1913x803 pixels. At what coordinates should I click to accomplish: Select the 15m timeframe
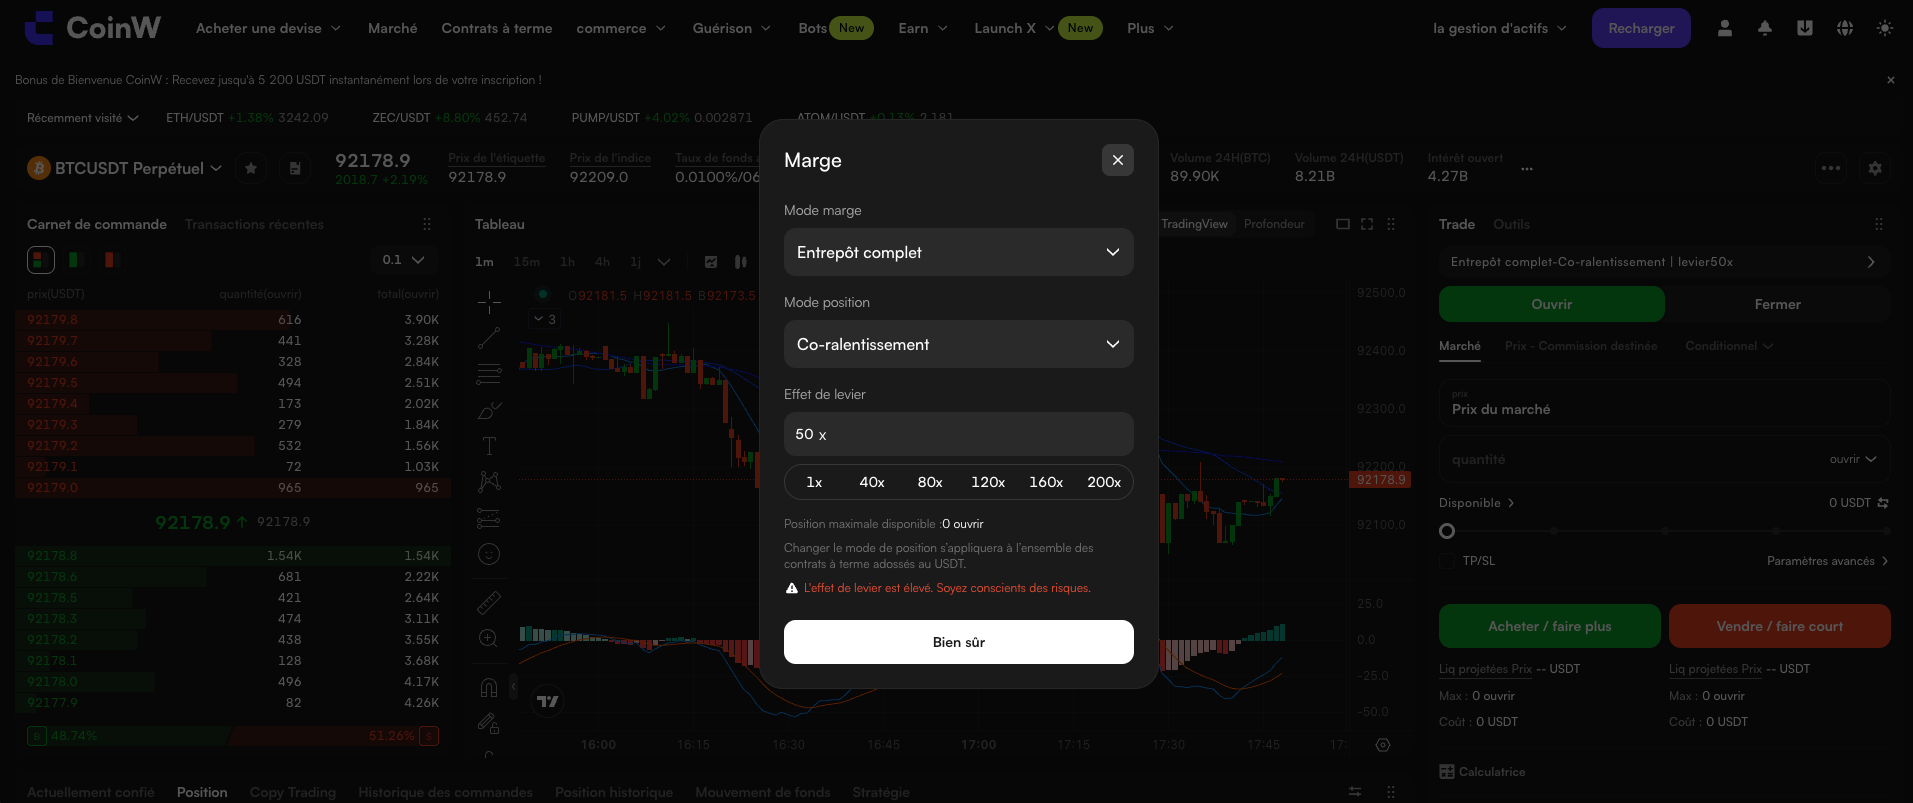526,262
